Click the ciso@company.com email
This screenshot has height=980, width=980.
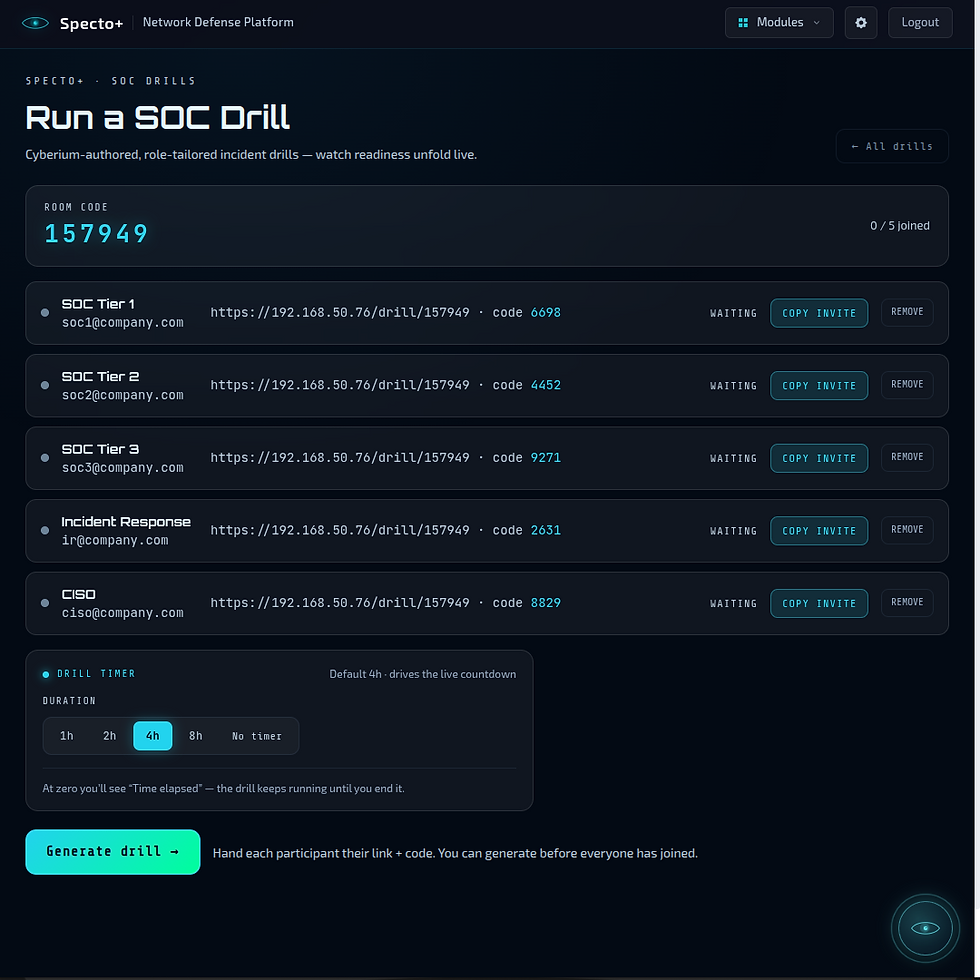point(122,612)
